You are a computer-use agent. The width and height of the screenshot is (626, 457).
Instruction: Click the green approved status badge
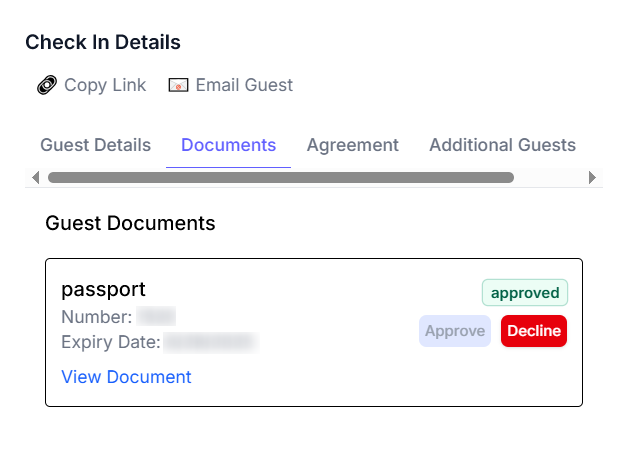click(x=525, y=293)
